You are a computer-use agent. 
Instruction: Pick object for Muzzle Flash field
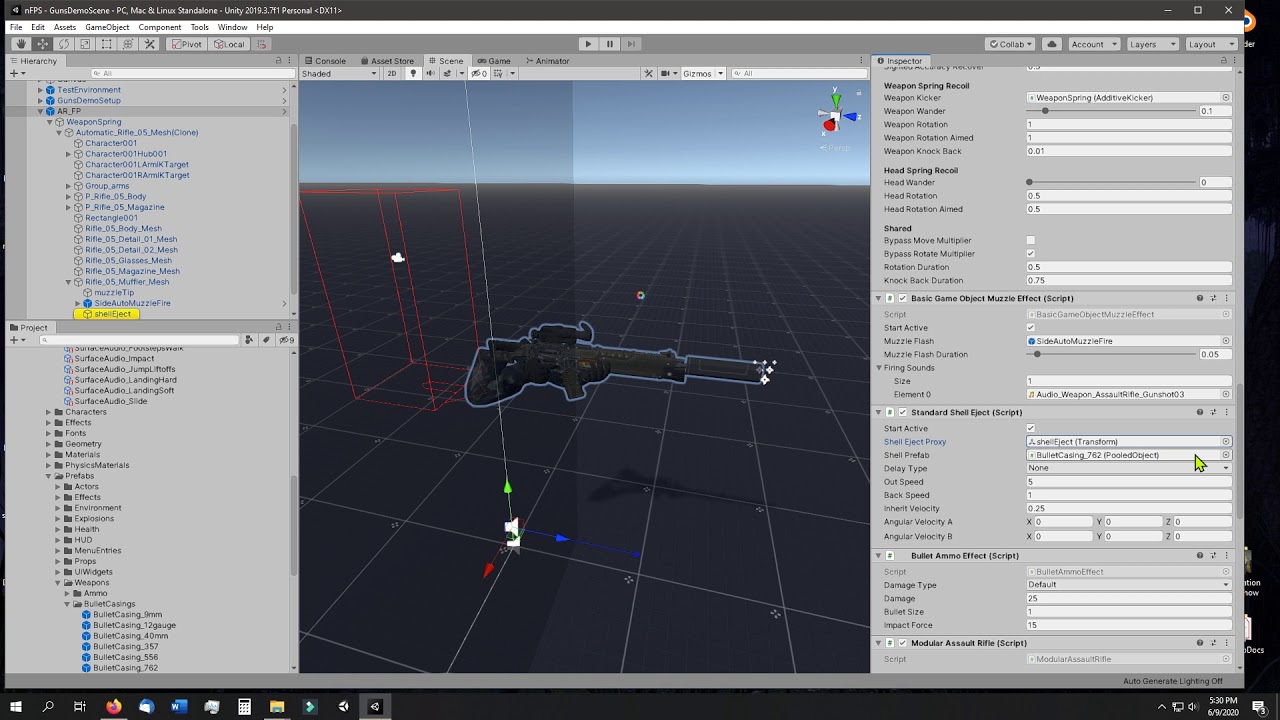tap(1226, 341)
